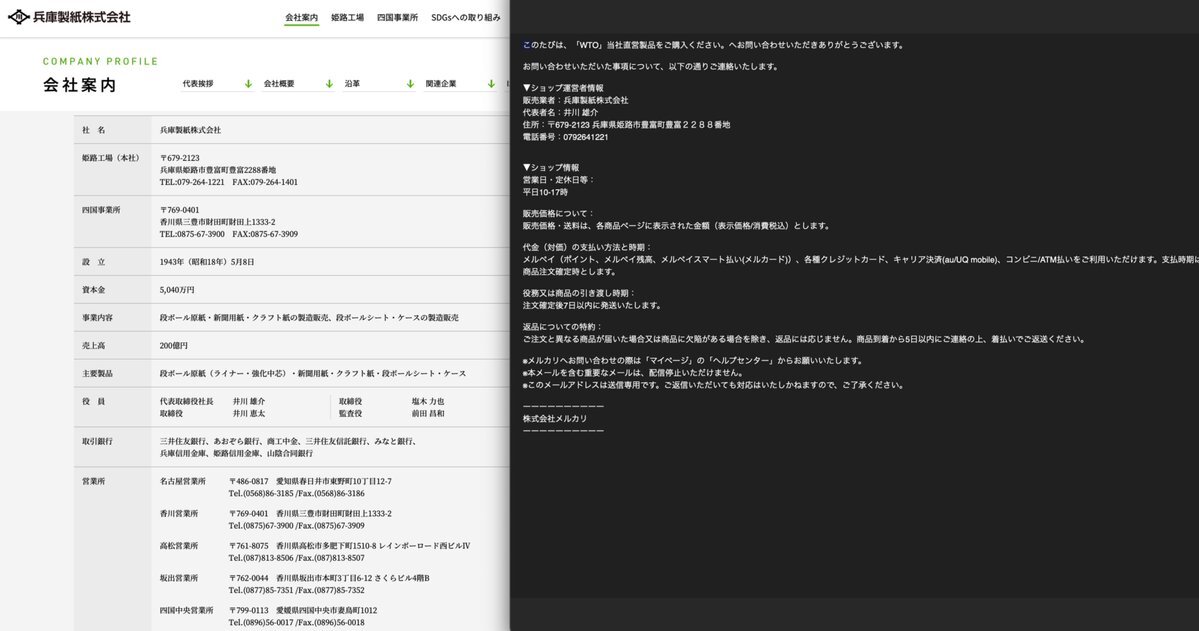The height and width of the screenshot is (631, 1199).
Task: Open the 会社案内 item in the top navigation
Action: [x=301, y=18]
